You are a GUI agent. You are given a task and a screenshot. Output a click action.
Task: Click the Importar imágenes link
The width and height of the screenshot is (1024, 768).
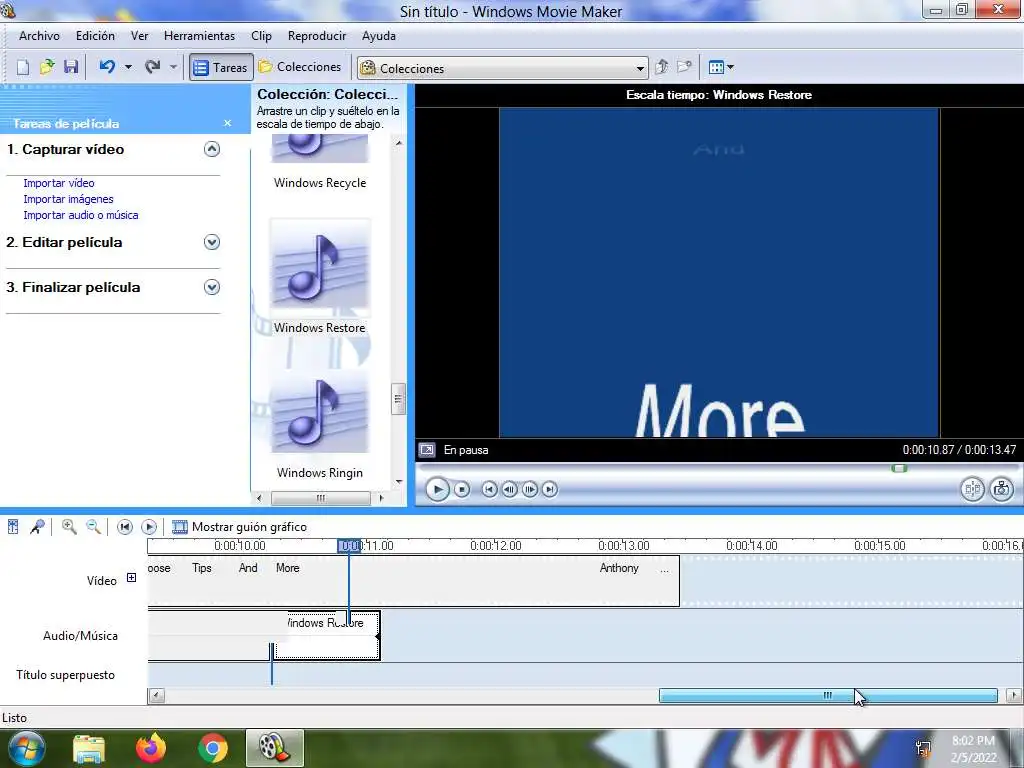coord(69,199)
